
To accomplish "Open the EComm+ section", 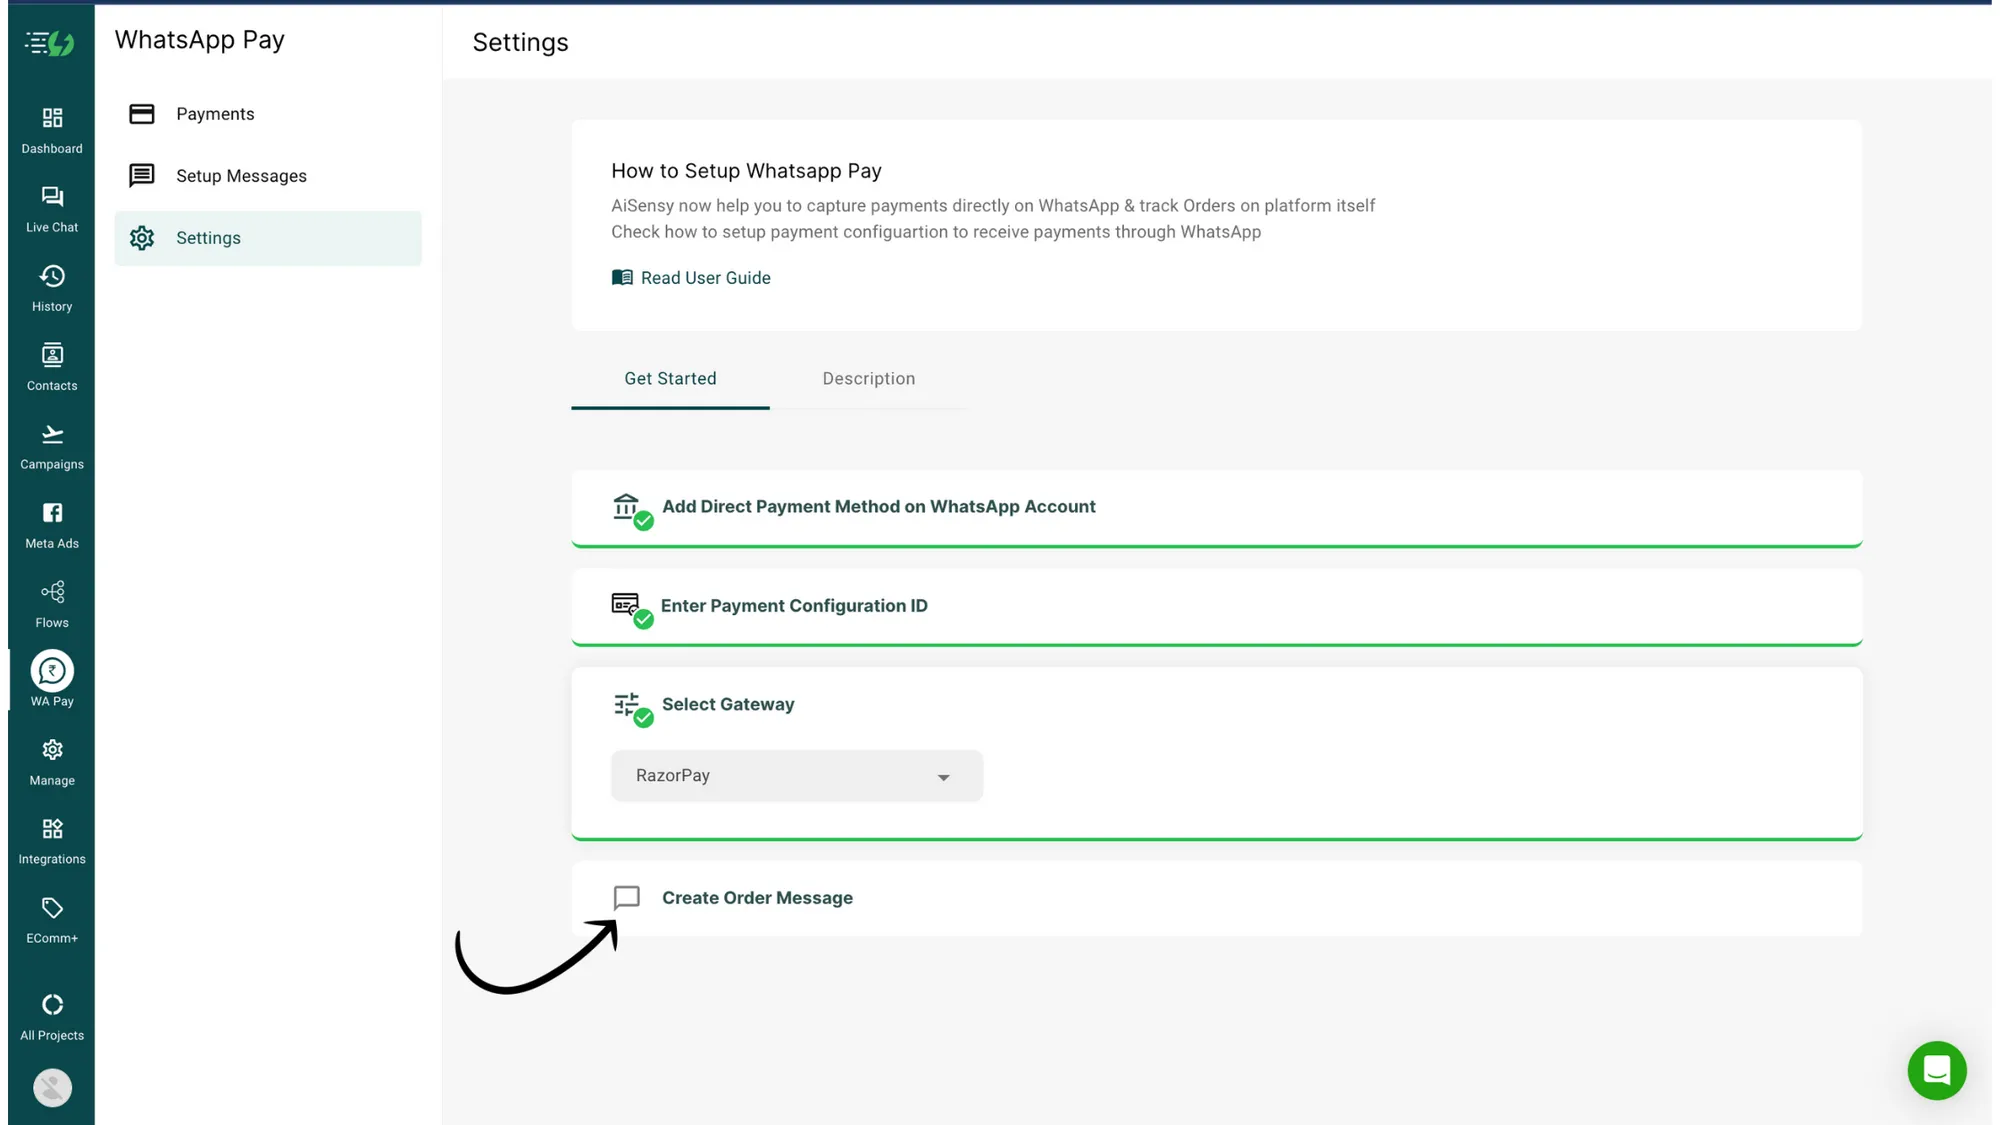I will click(51, 916).
